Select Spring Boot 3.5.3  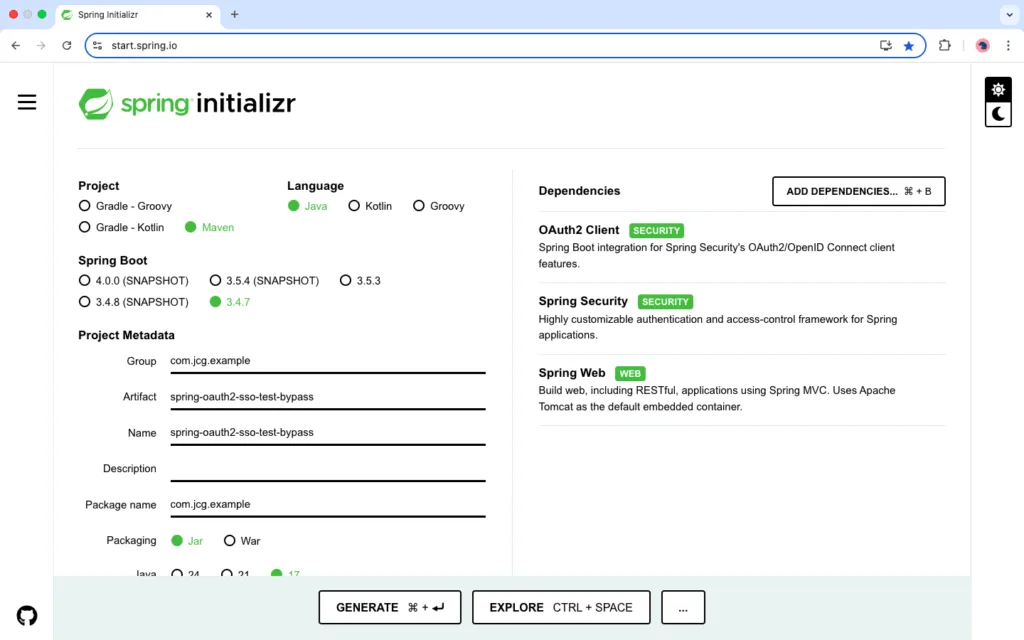360,280
